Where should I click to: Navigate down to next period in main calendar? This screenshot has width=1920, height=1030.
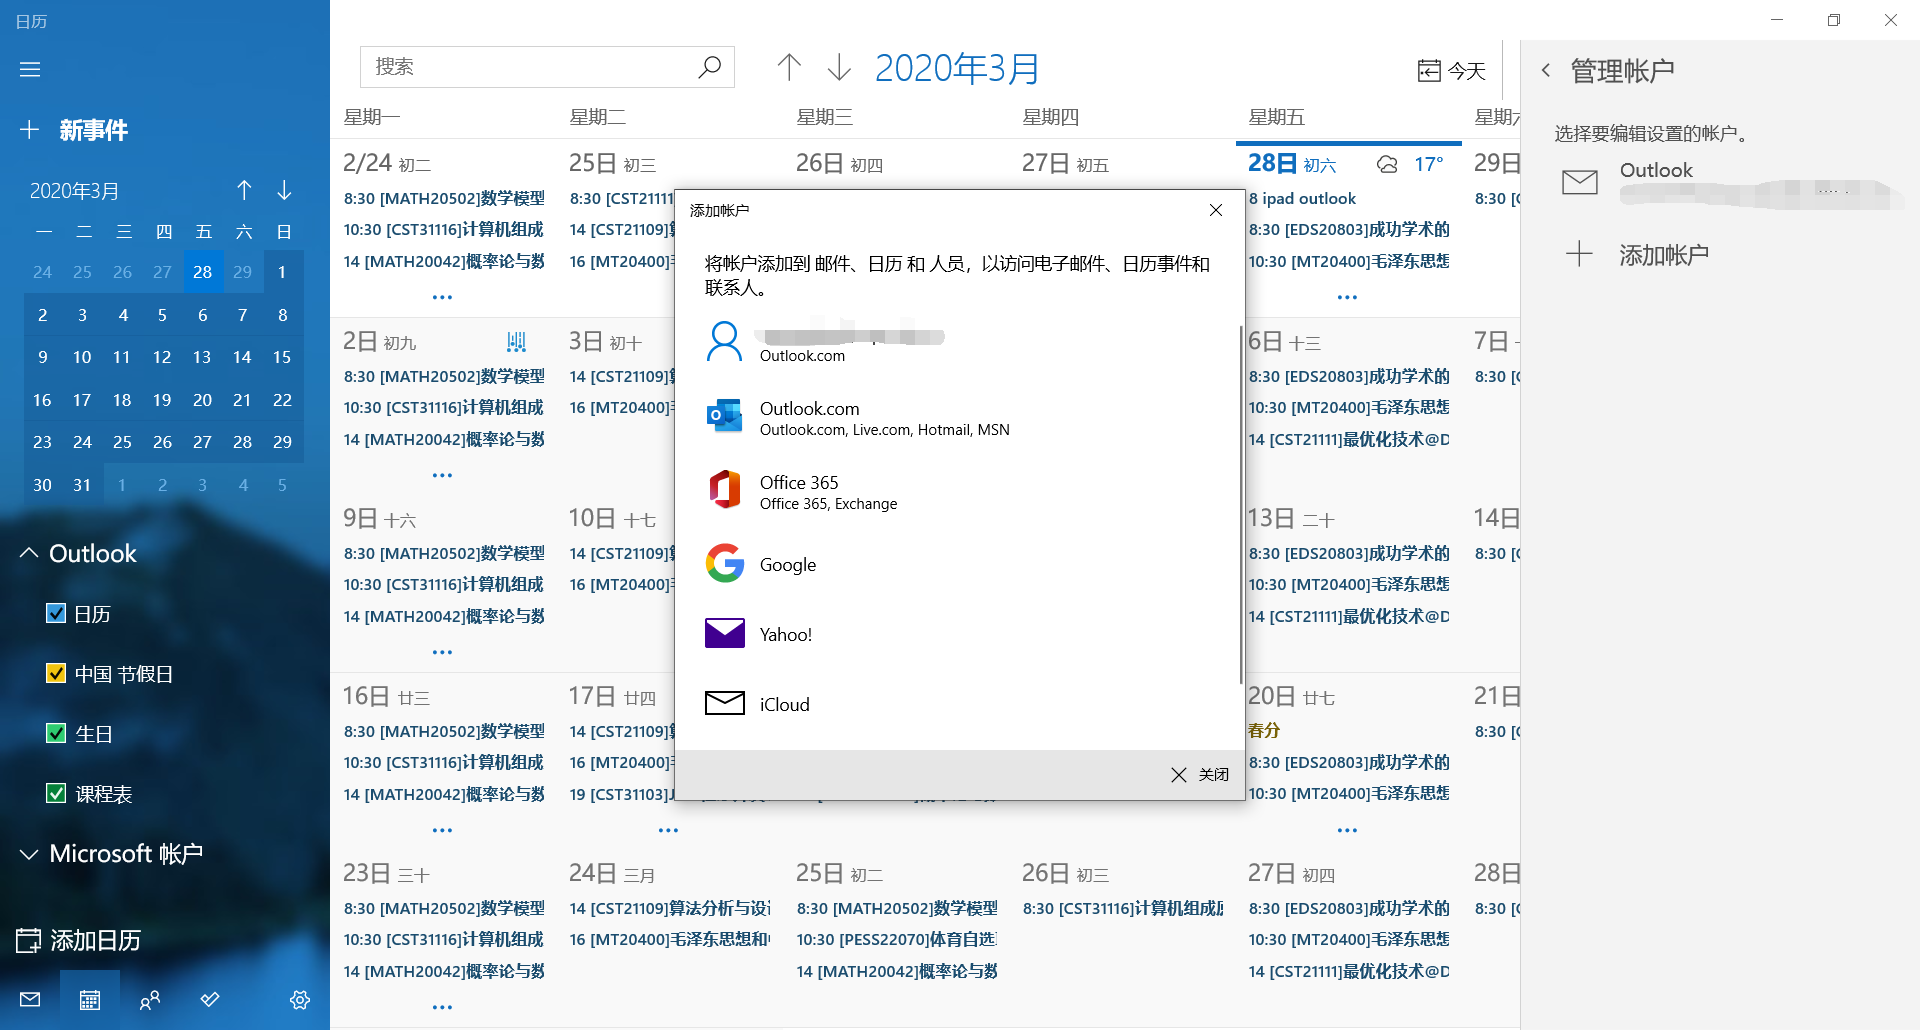839,67
